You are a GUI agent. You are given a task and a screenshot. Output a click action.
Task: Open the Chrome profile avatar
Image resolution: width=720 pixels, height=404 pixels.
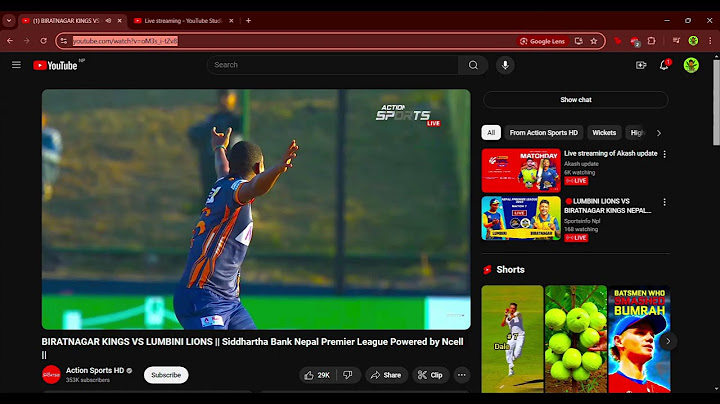[x=693, y=41]
